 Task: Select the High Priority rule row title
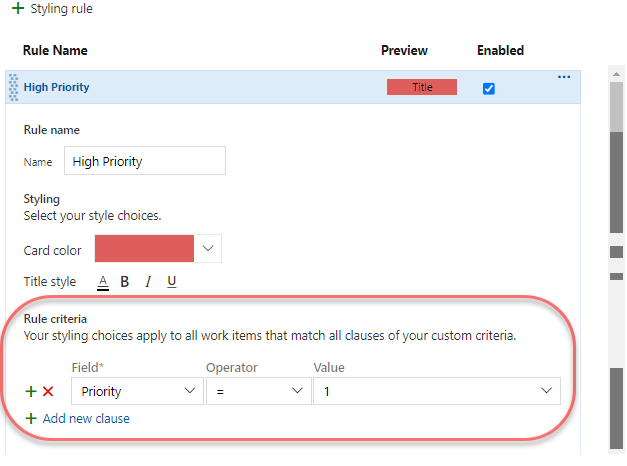56,87
